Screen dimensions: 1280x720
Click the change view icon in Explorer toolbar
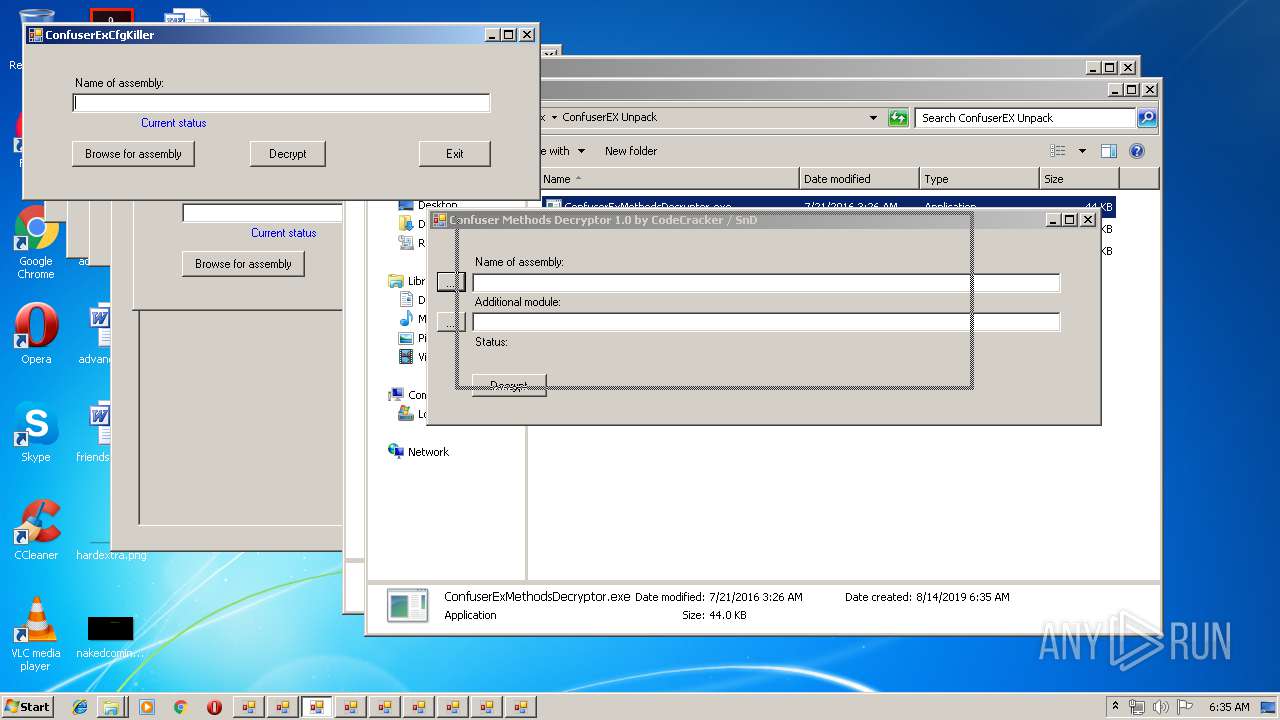(x=1058, y=151)
